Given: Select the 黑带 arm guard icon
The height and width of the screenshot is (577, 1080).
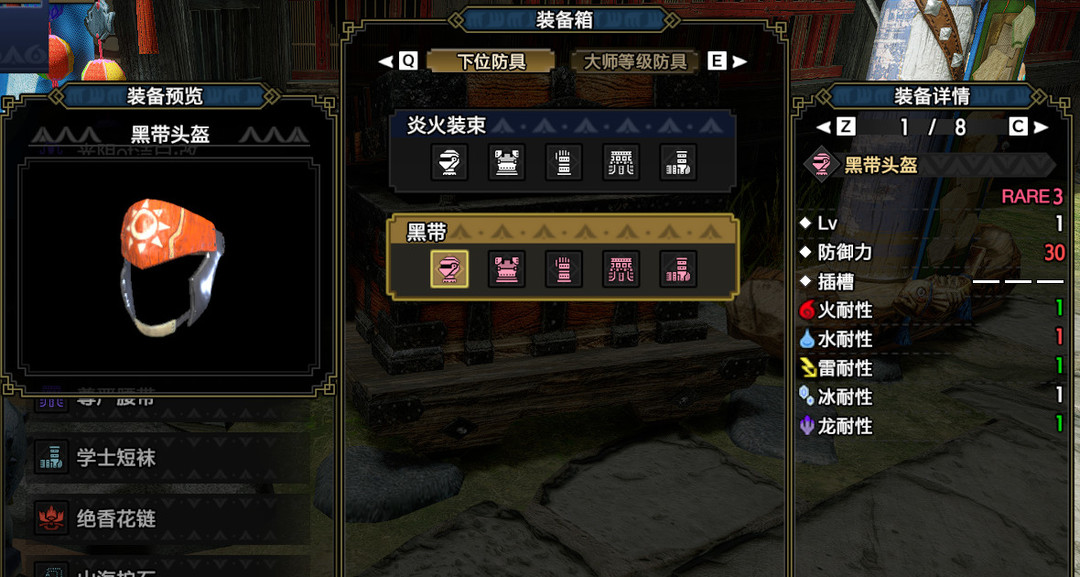Looking at the screenshot, I should (564, 269).
